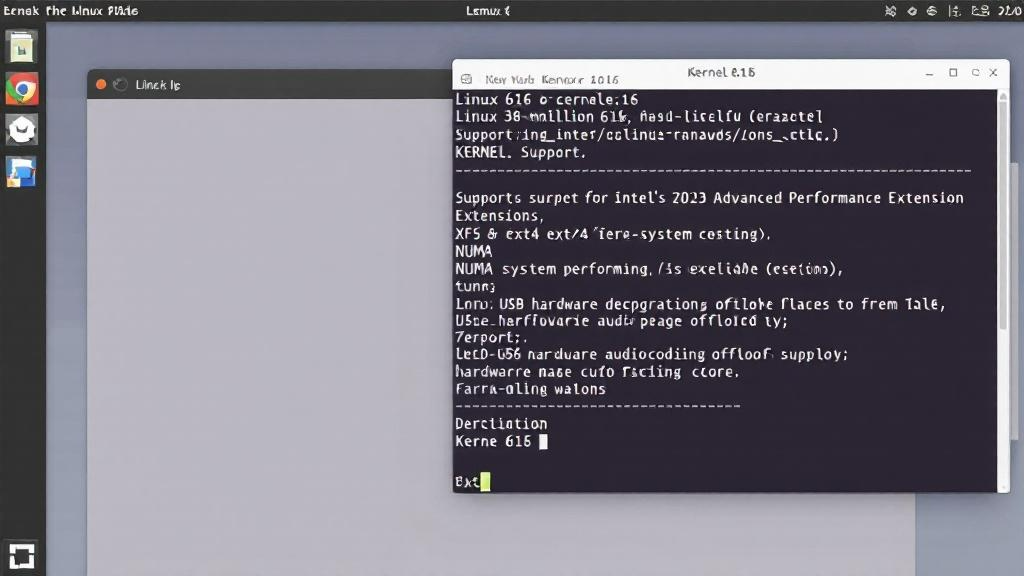This screenshot has width=1024, height=576.
Task: Open the Activities label at top left
Action: 71,10
